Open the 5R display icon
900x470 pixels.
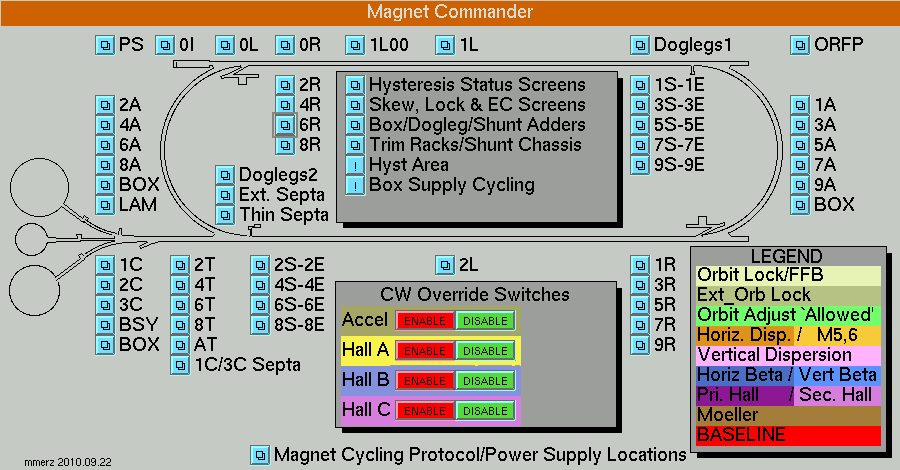click(640, 305)
